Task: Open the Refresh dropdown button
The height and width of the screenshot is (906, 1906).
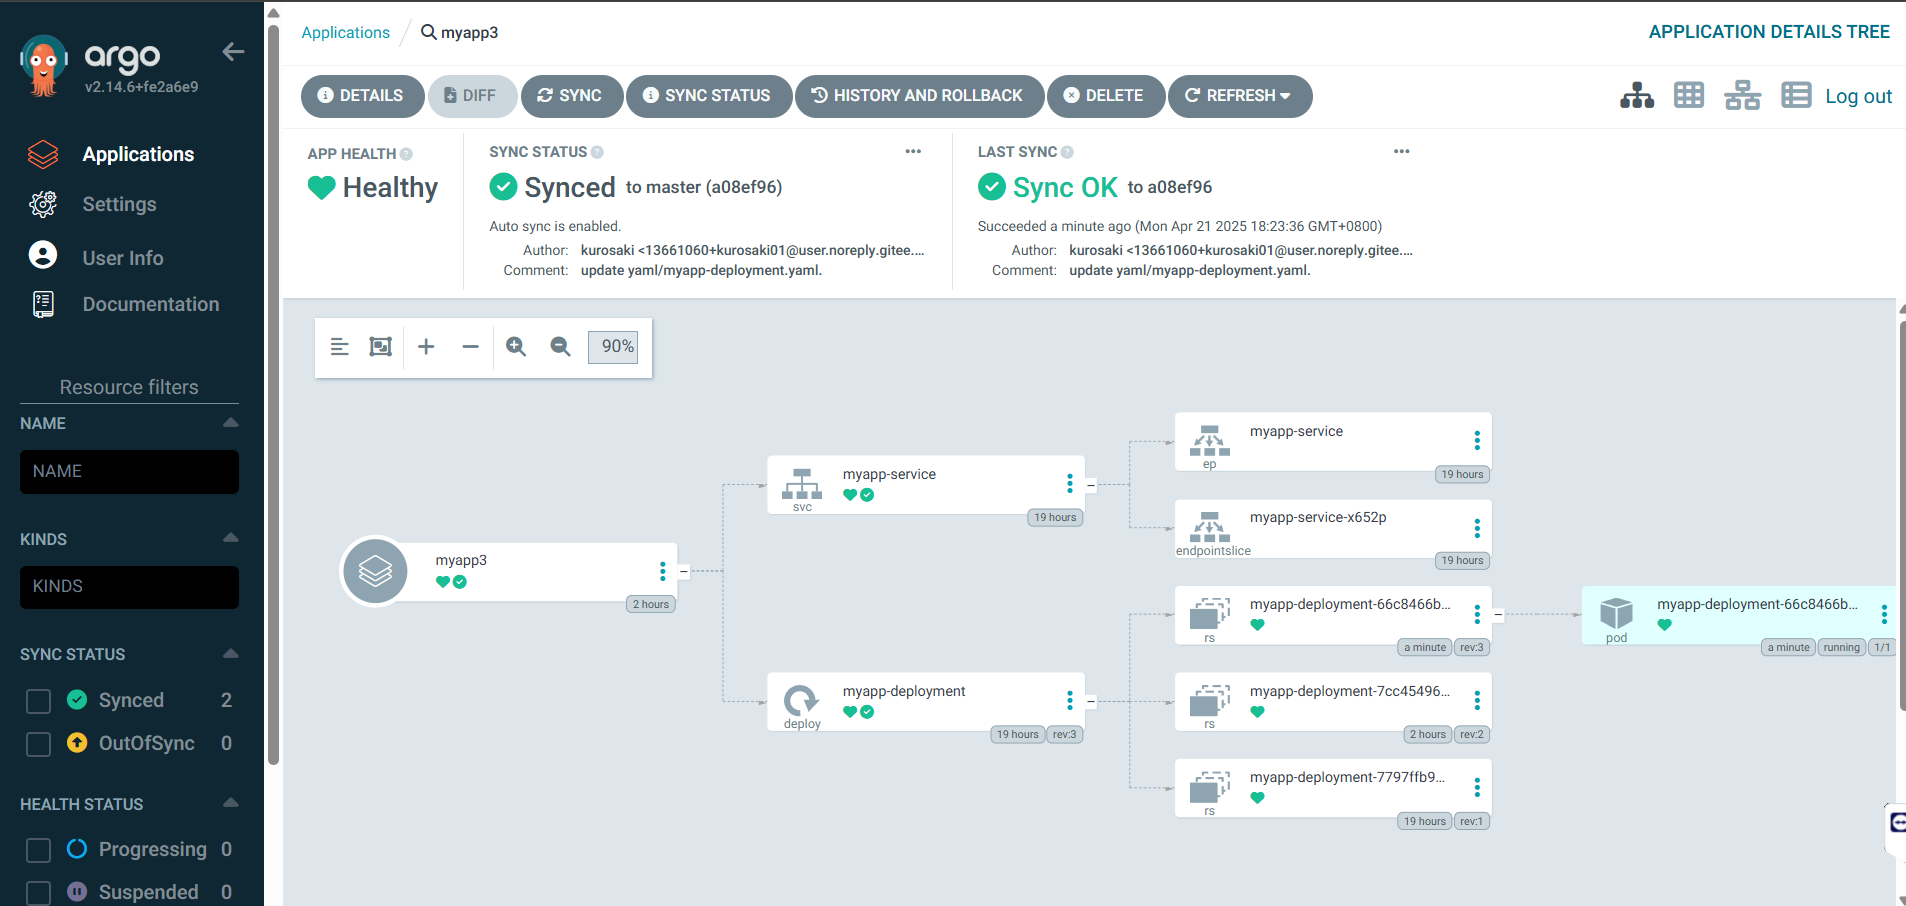Action: point(1239,96)
